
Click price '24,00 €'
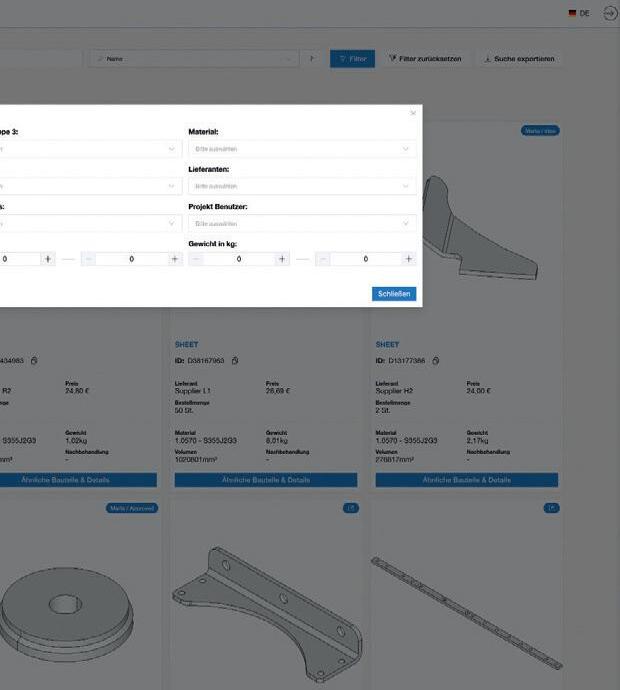click(478, 391)
